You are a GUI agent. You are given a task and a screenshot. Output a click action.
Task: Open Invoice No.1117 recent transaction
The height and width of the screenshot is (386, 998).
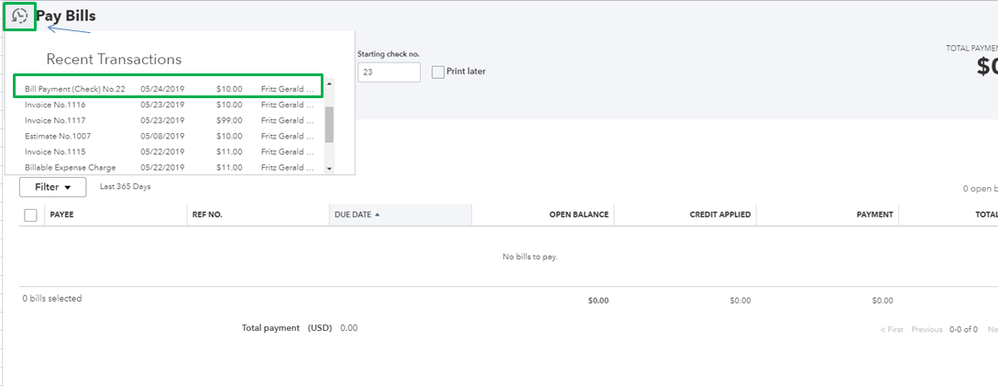(169, 120)
